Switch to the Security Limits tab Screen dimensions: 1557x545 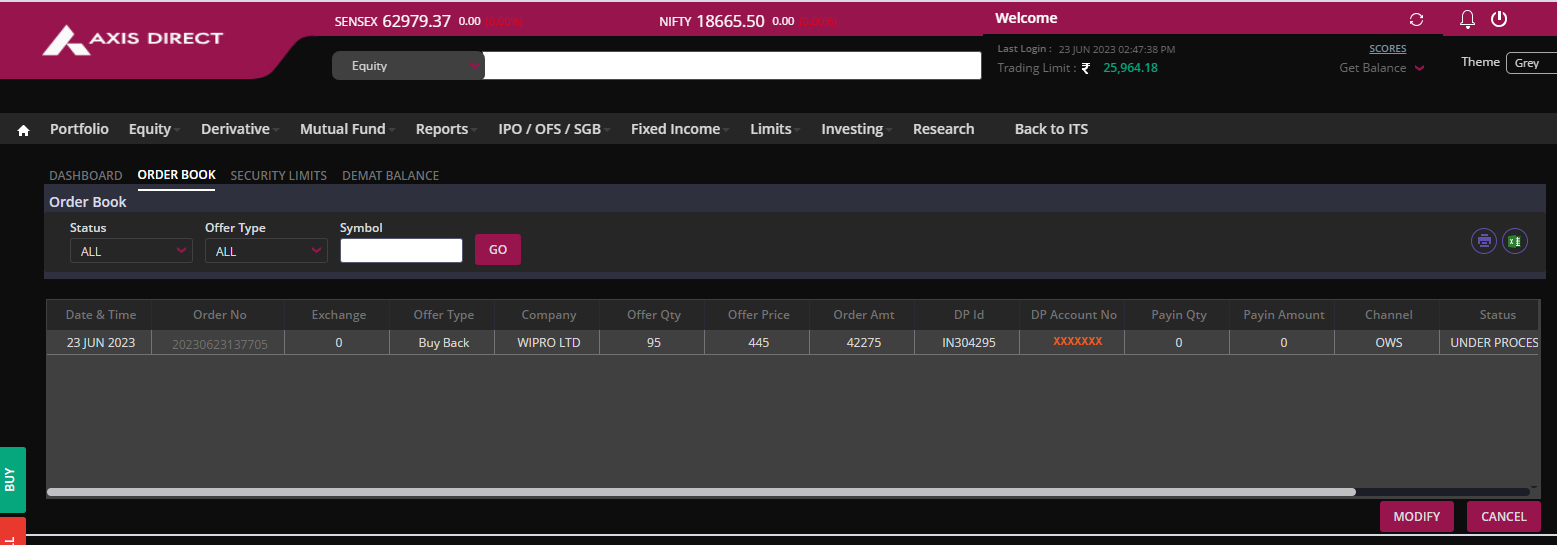pyautogui.click(x=278, y=176)
